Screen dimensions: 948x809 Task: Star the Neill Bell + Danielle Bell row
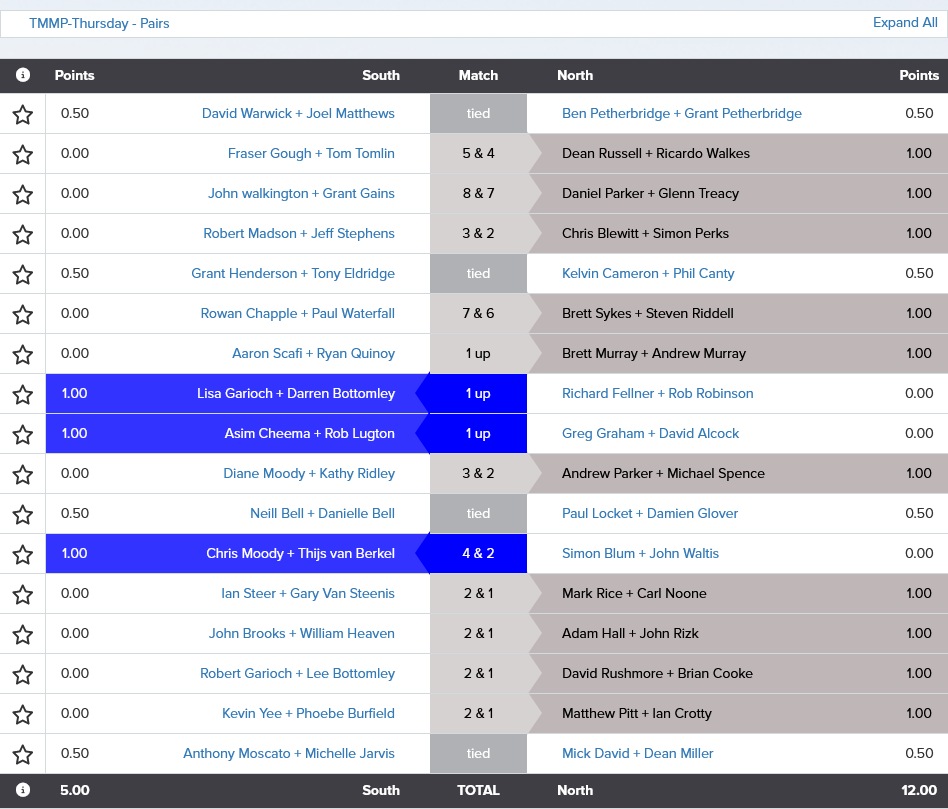pos(22,513)
